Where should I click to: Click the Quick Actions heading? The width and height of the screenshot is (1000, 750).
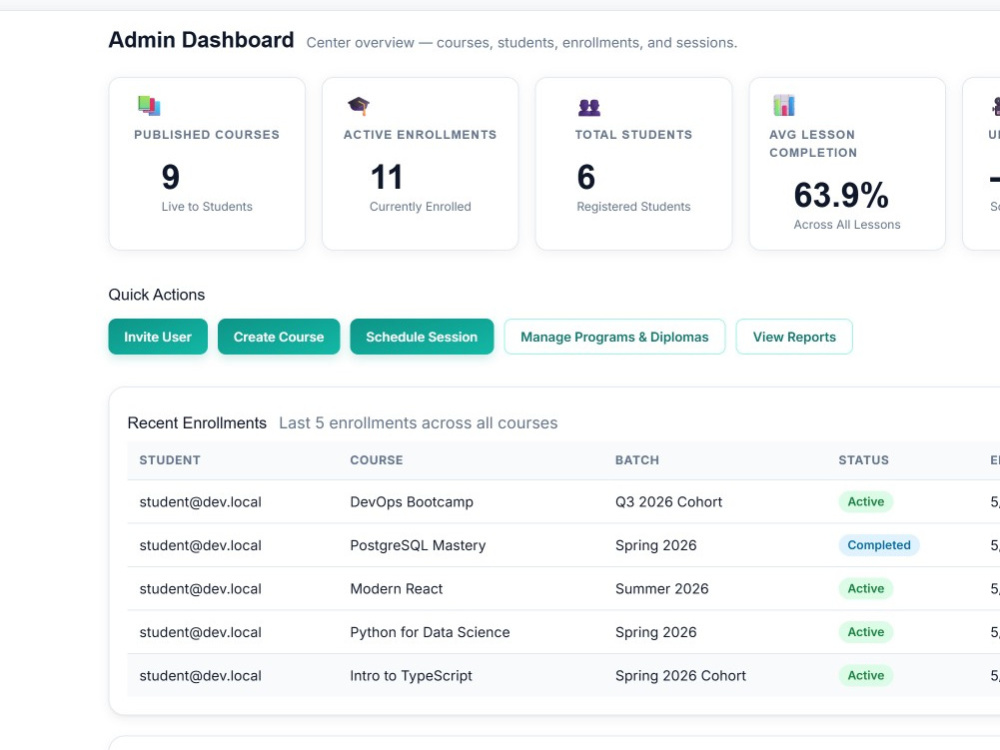click(x=156, y=295)
